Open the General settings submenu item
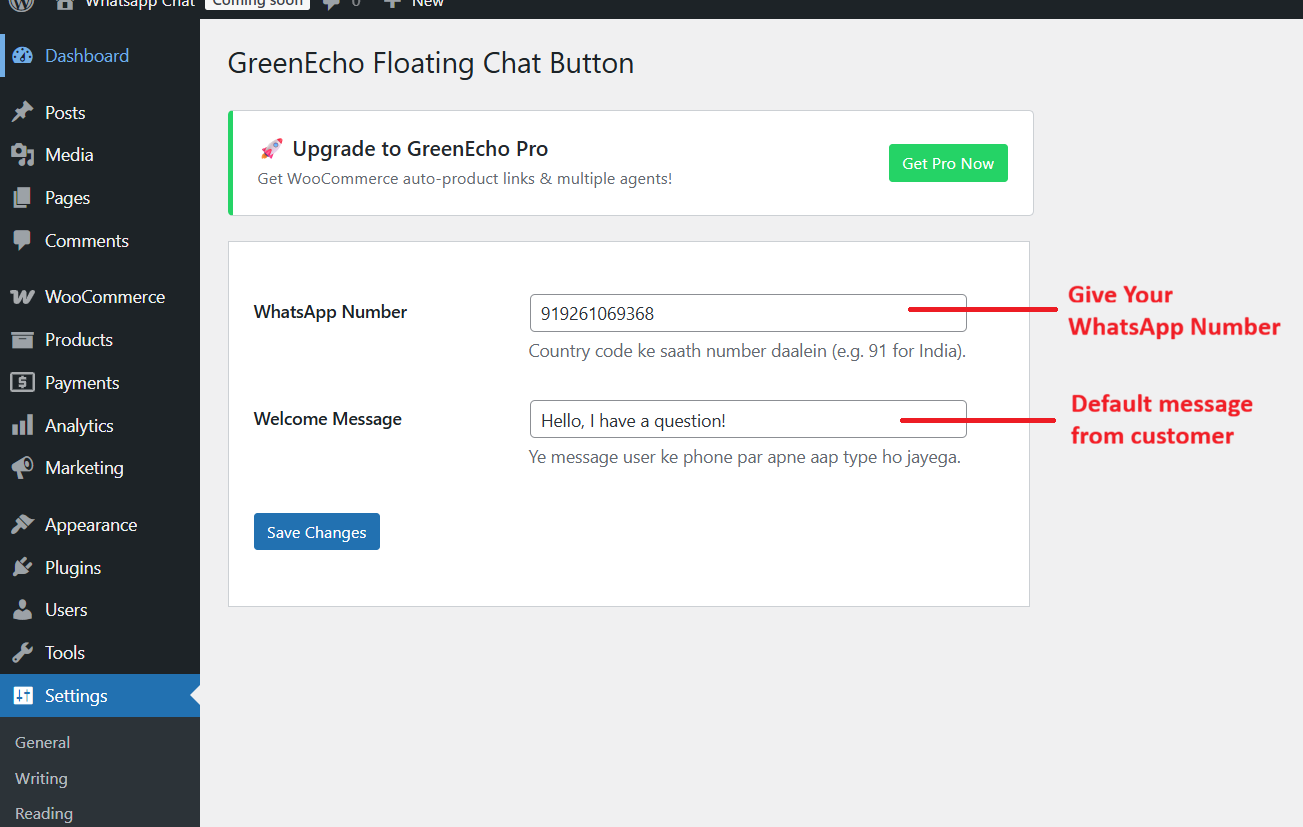Screen dimensions: 1303x827 point(42,743)
